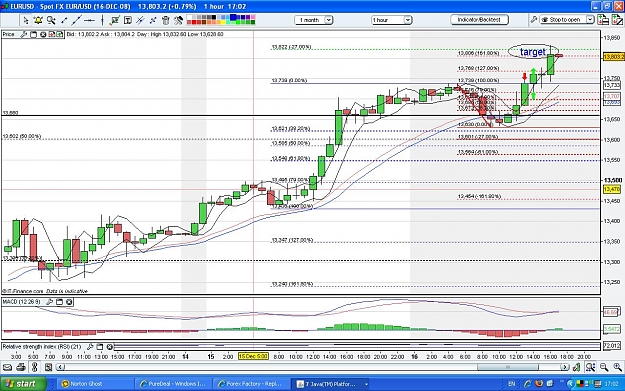625x391 pixels.
Task: Open RSI indicator wrench settings
Action: click(90, 347)
